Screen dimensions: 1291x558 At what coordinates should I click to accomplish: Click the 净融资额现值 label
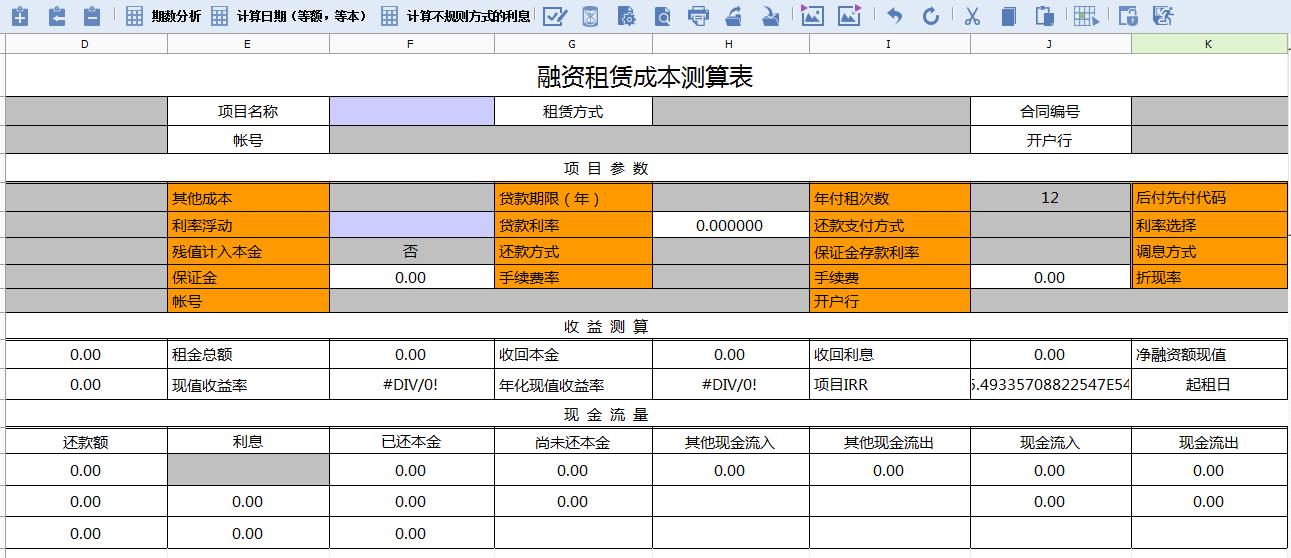1209,354
